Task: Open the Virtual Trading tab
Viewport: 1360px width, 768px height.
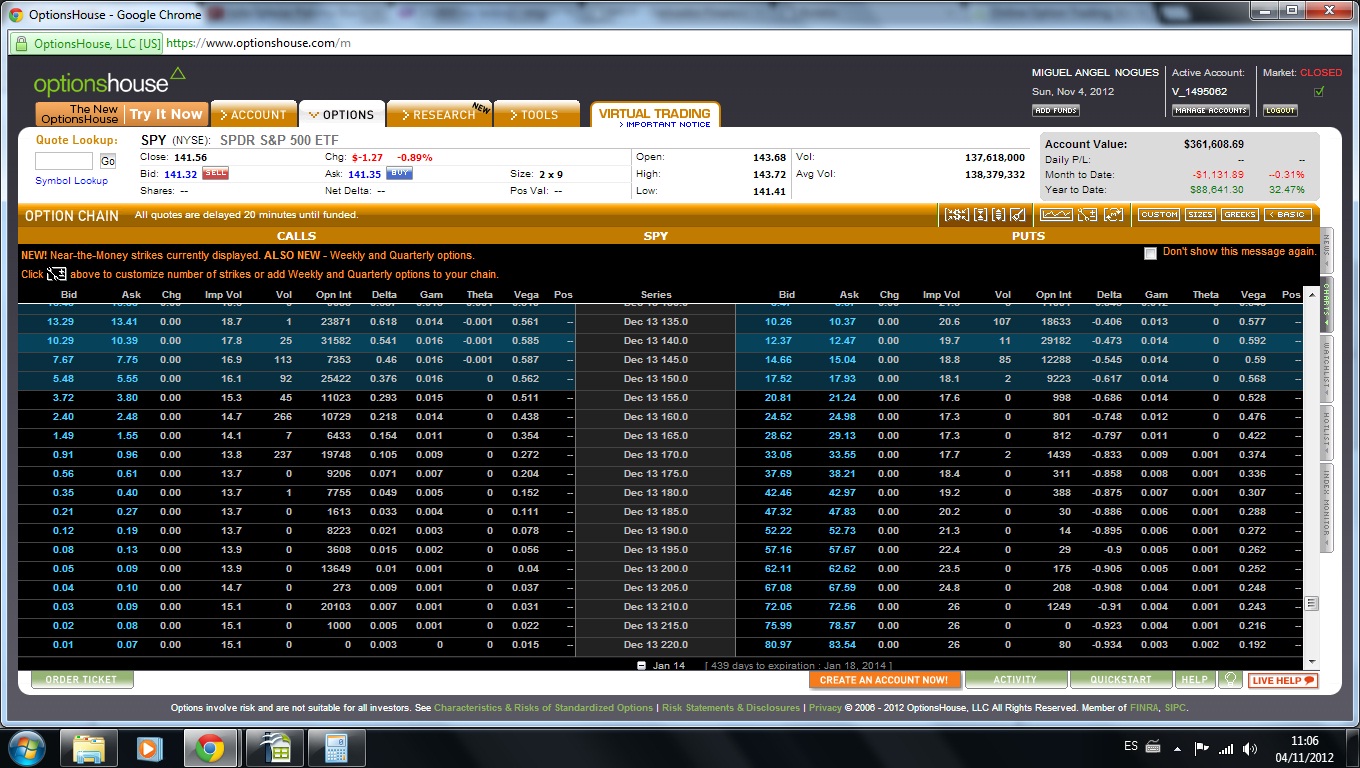Action: coord(655,115)
